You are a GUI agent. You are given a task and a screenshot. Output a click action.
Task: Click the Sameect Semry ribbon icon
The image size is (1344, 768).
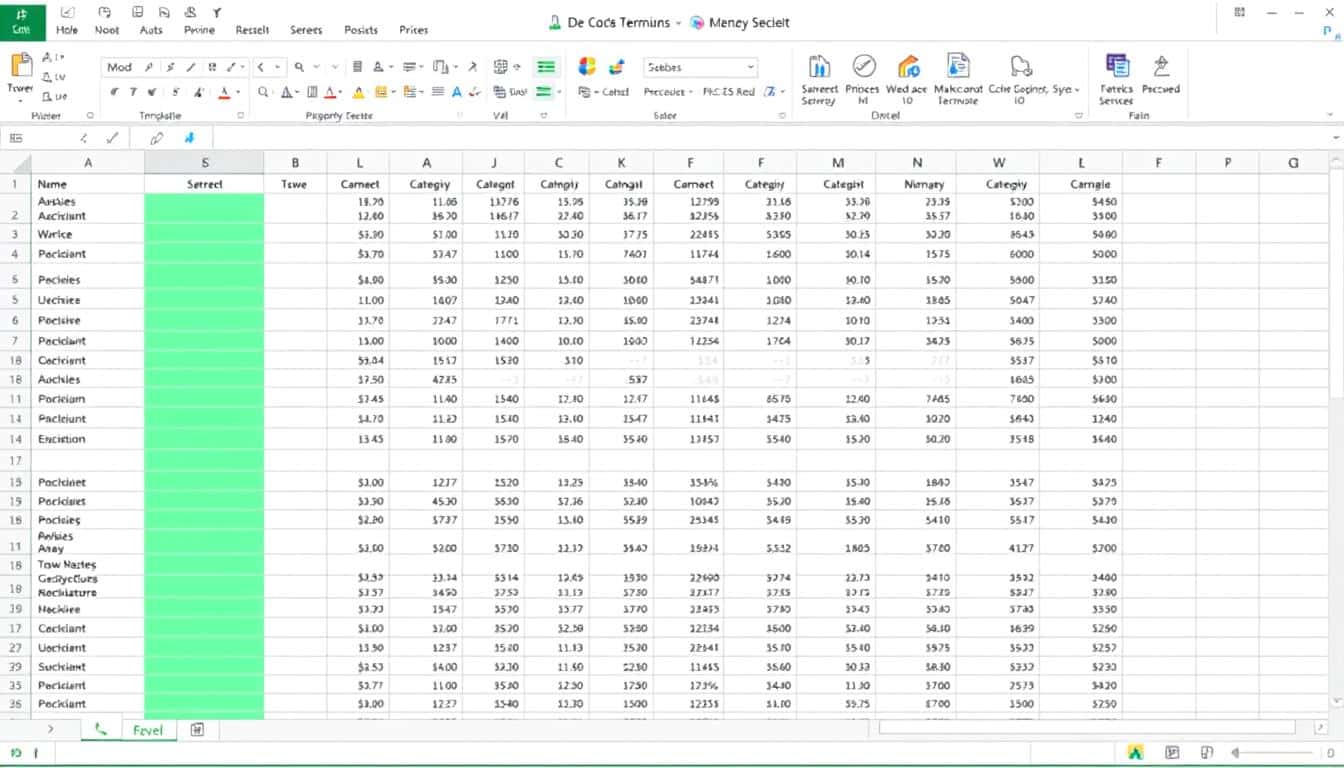[819, 80]
